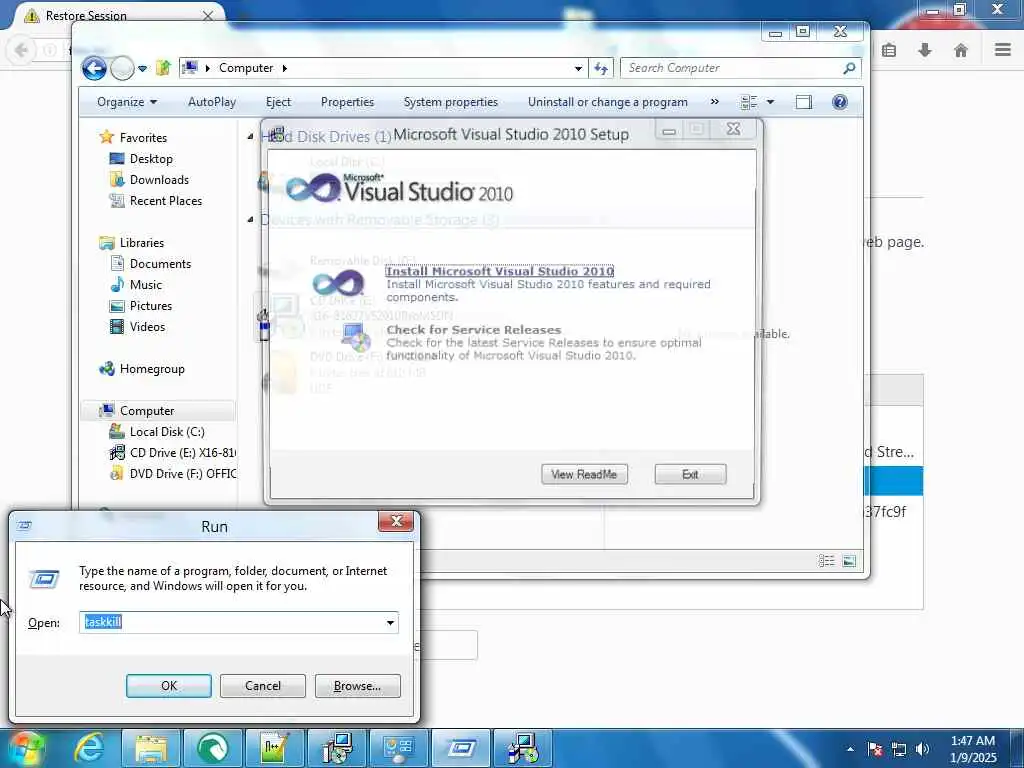Screen dimensions: 1024x768
Task: Click the volume speaker tray icon
Action: pos(923,749)
